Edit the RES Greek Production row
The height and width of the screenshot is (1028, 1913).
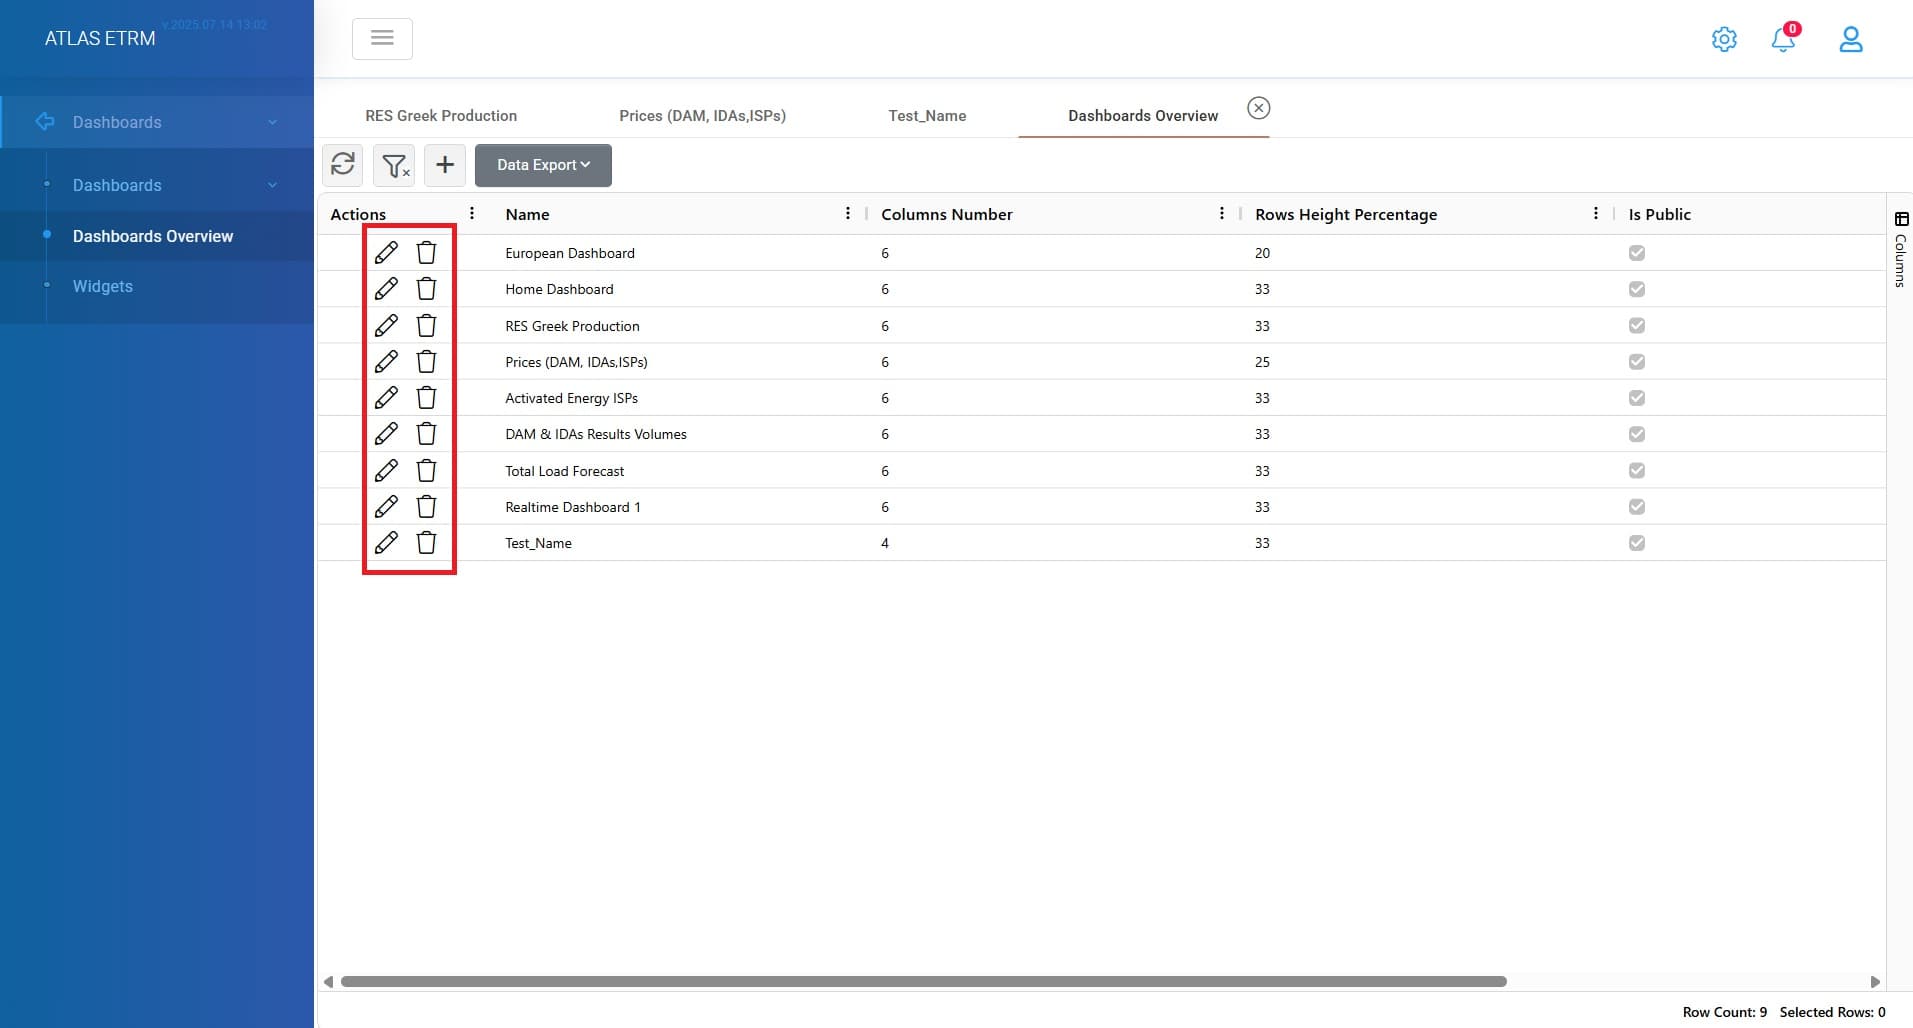(x=386, y=326)
